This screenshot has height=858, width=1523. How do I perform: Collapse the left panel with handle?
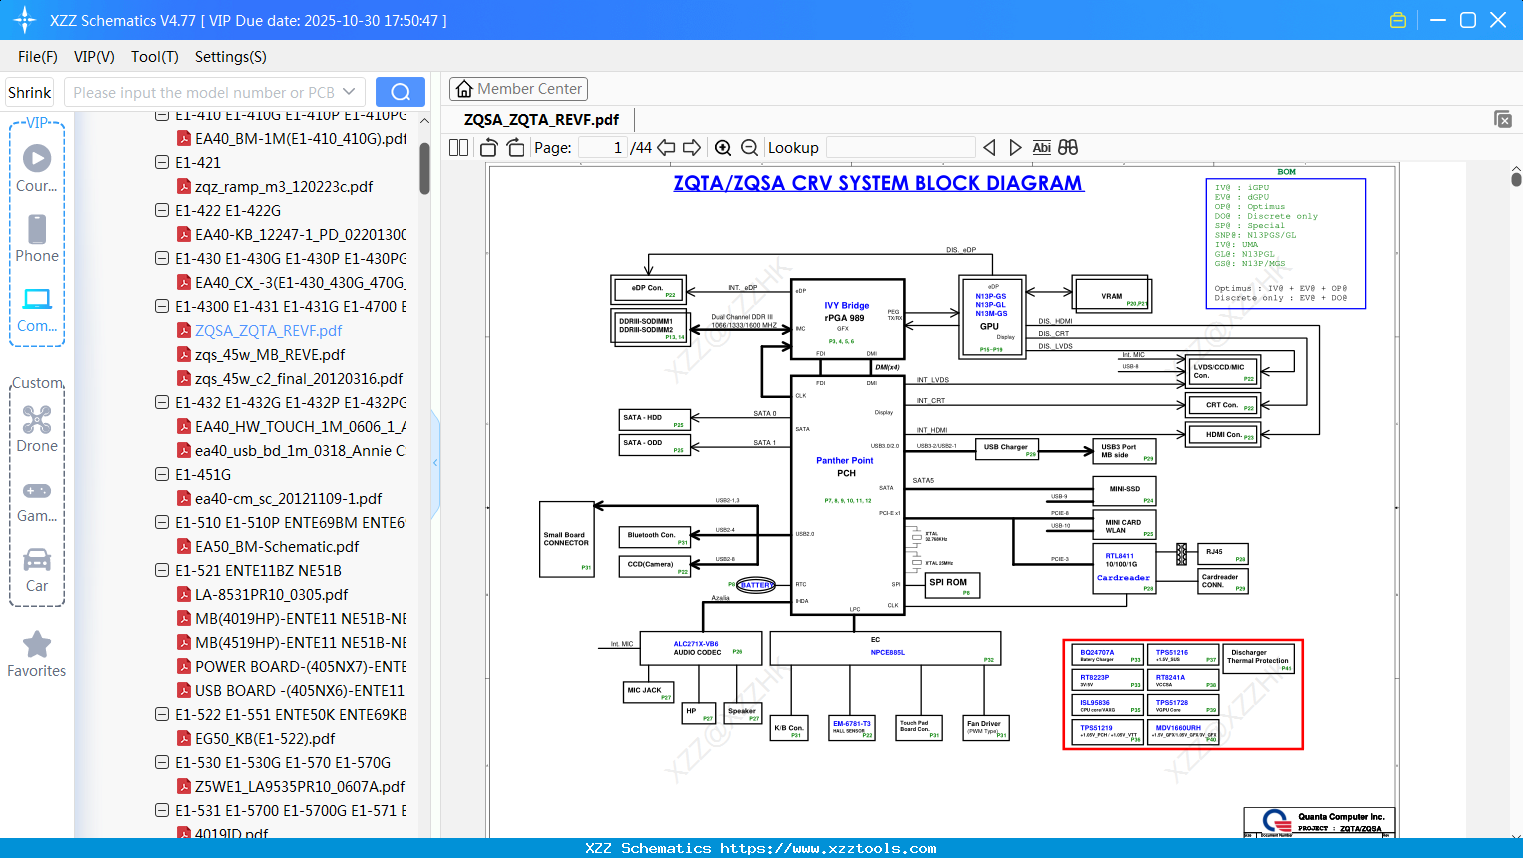click(435, 462)
